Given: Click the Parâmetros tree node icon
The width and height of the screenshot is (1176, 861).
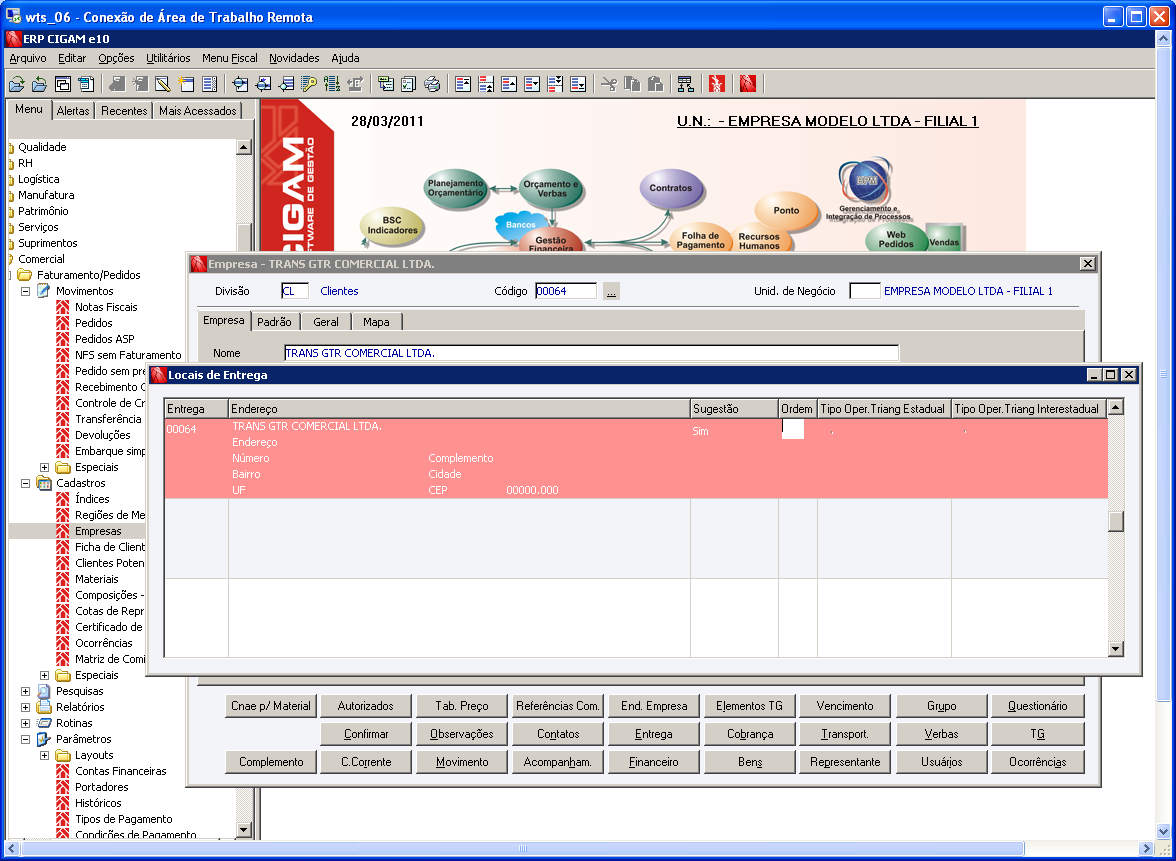Looking at the screenshot, I should point(44,739).
